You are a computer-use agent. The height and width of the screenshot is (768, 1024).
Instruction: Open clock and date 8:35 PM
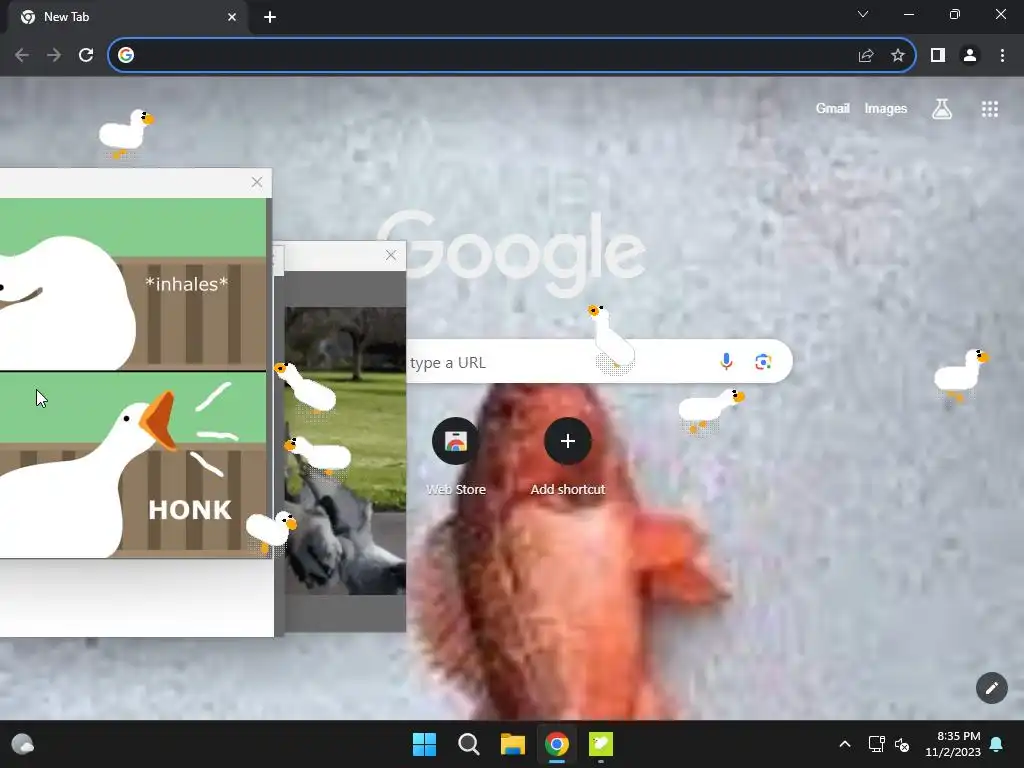coord(953,744)
